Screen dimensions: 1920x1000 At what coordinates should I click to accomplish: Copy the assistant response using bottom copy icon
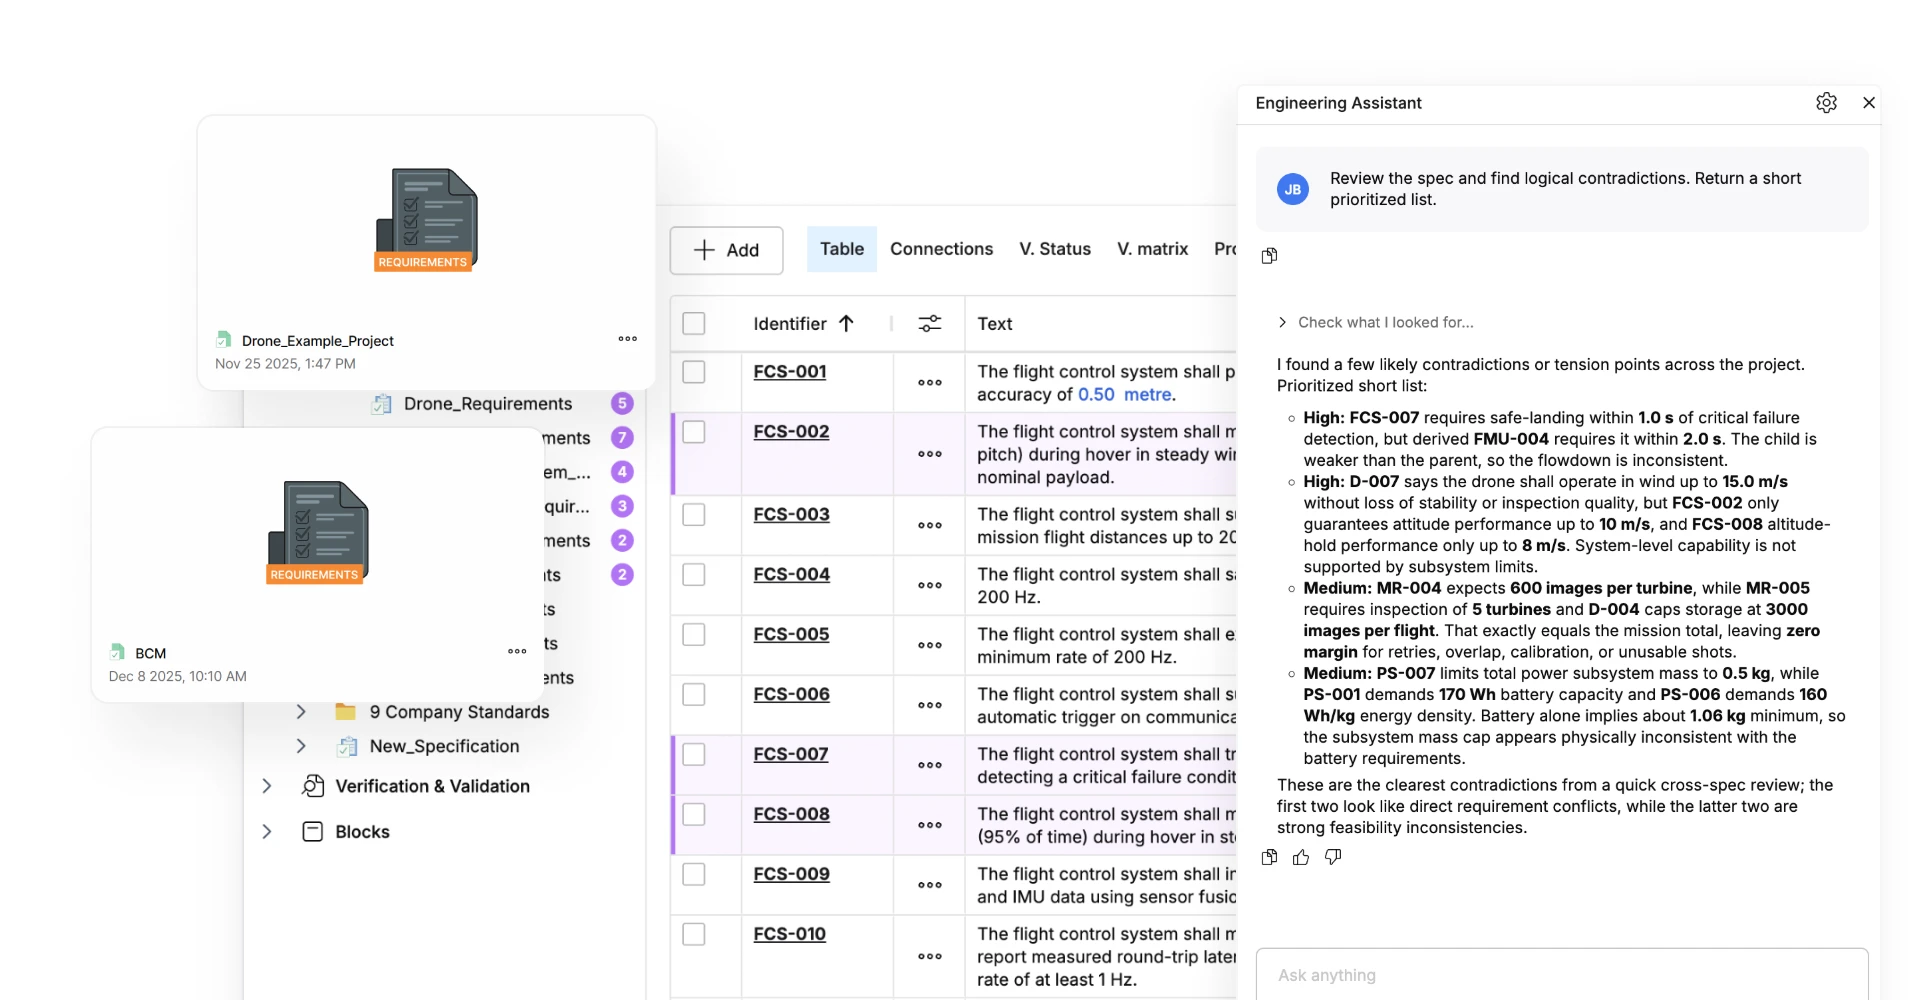click(x=1269, y=857)
